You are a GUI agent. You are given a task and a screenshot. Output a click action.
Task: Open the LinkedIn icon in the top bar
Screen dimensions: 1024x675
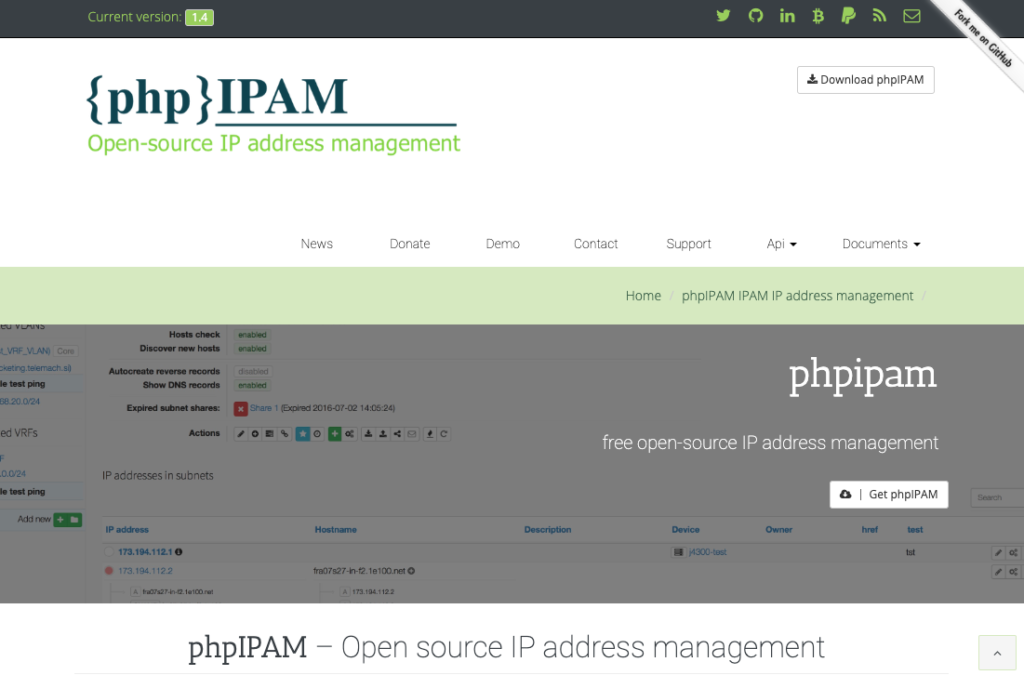(787, 16)
